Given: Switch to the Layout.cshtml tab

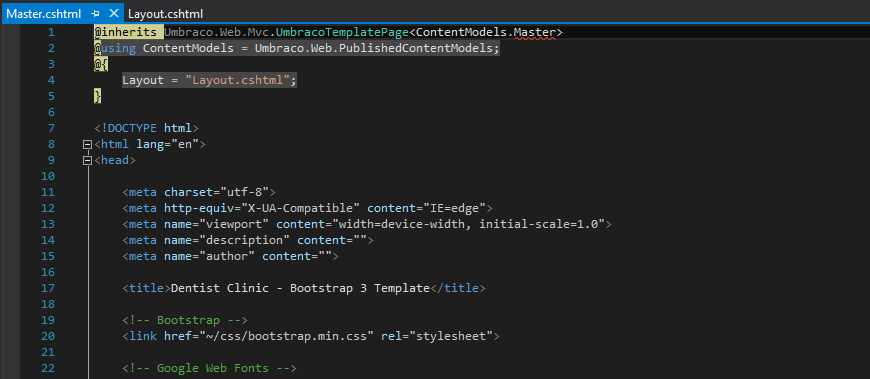Looking at the screenshot, I should [x=165, y=14].
